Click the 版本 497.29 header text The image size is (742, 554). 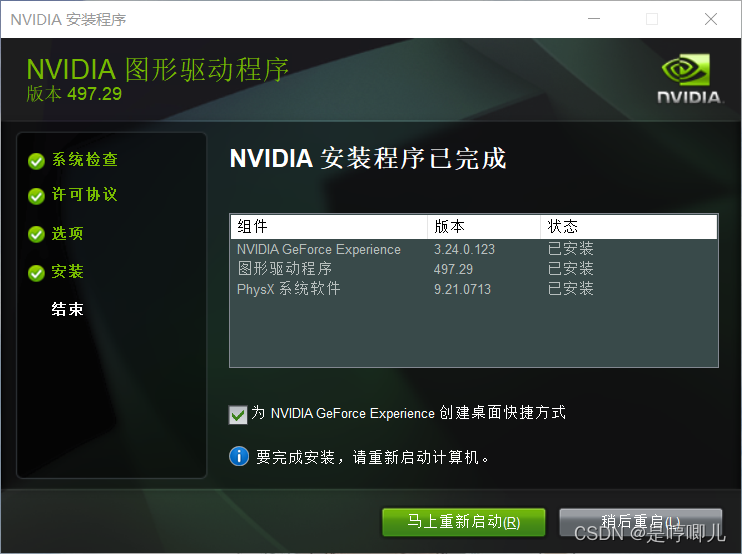pos(74,94)
